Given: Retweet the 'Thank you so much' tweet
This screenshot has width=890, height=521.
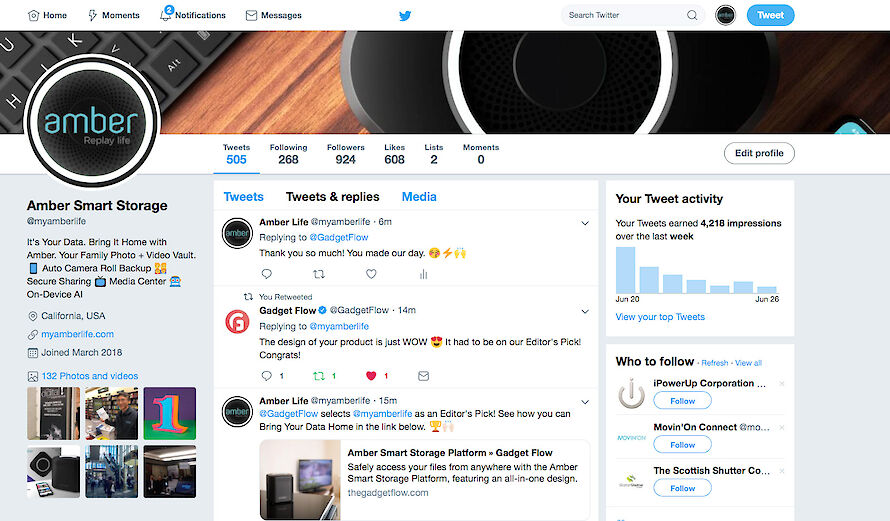Looking at the screenshot, I should [x=319, y=274].
